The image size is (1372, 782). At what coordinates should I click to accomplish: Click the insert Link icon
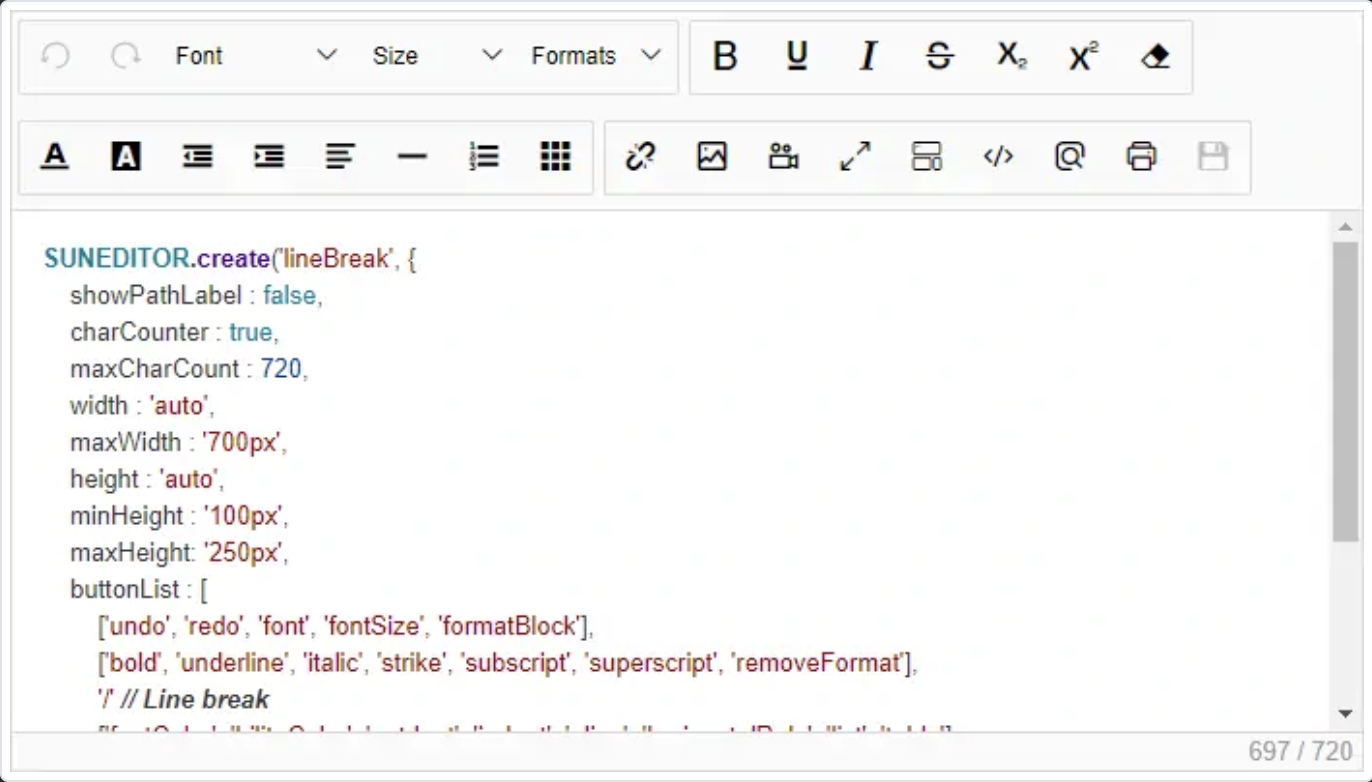(640, 157)
